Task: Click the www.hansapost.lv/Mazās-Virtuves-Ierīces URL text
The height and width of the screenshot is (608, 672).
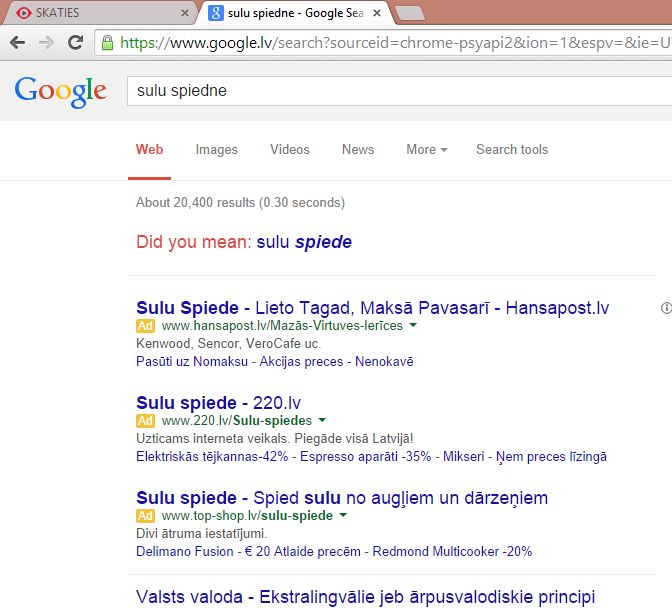Action: tap(282, 326)
